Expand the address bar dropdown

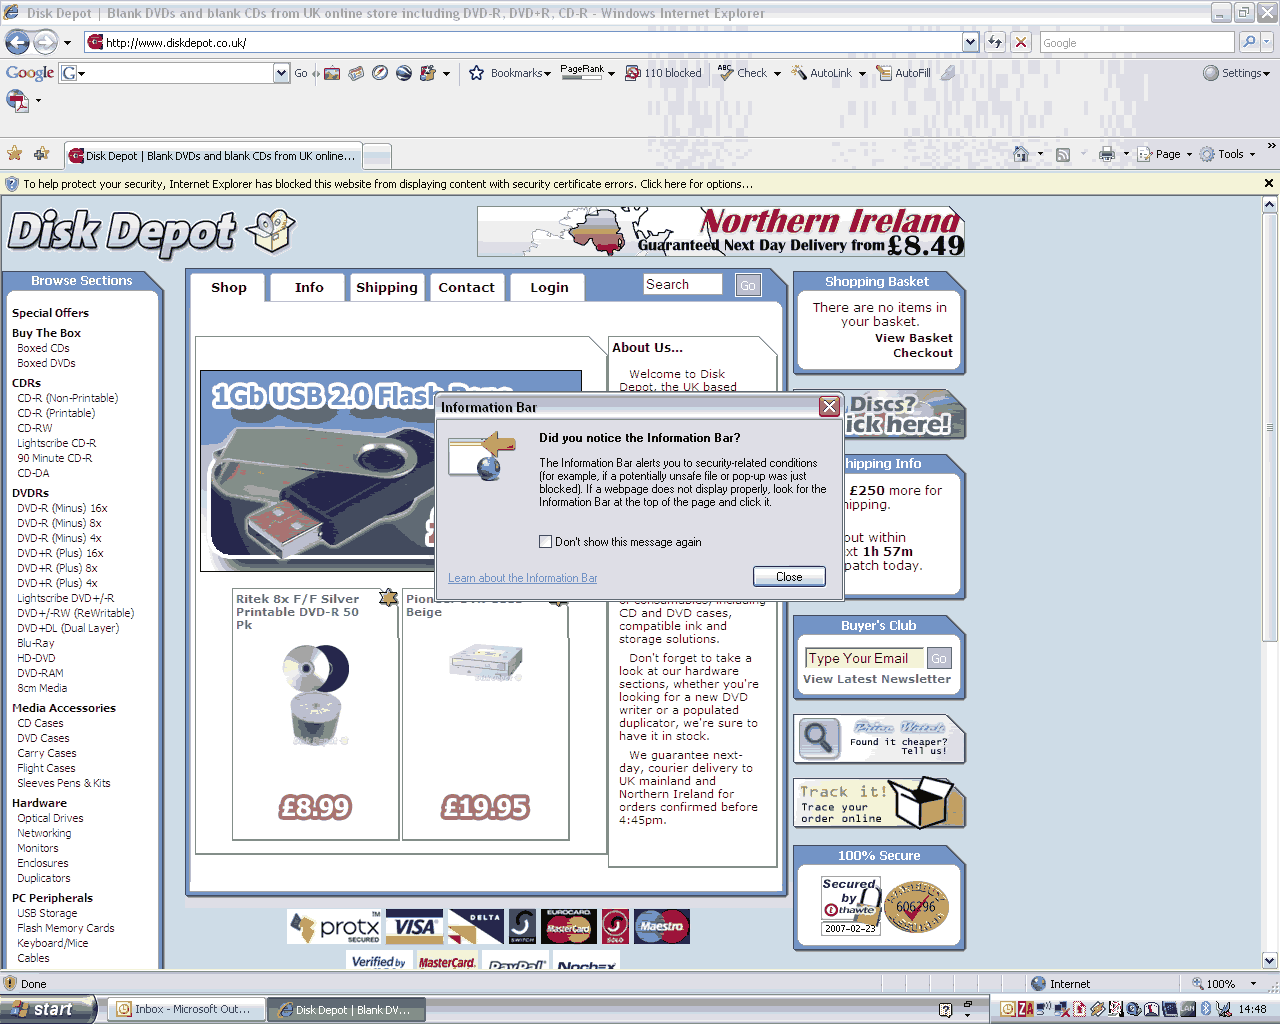(970, 42)
